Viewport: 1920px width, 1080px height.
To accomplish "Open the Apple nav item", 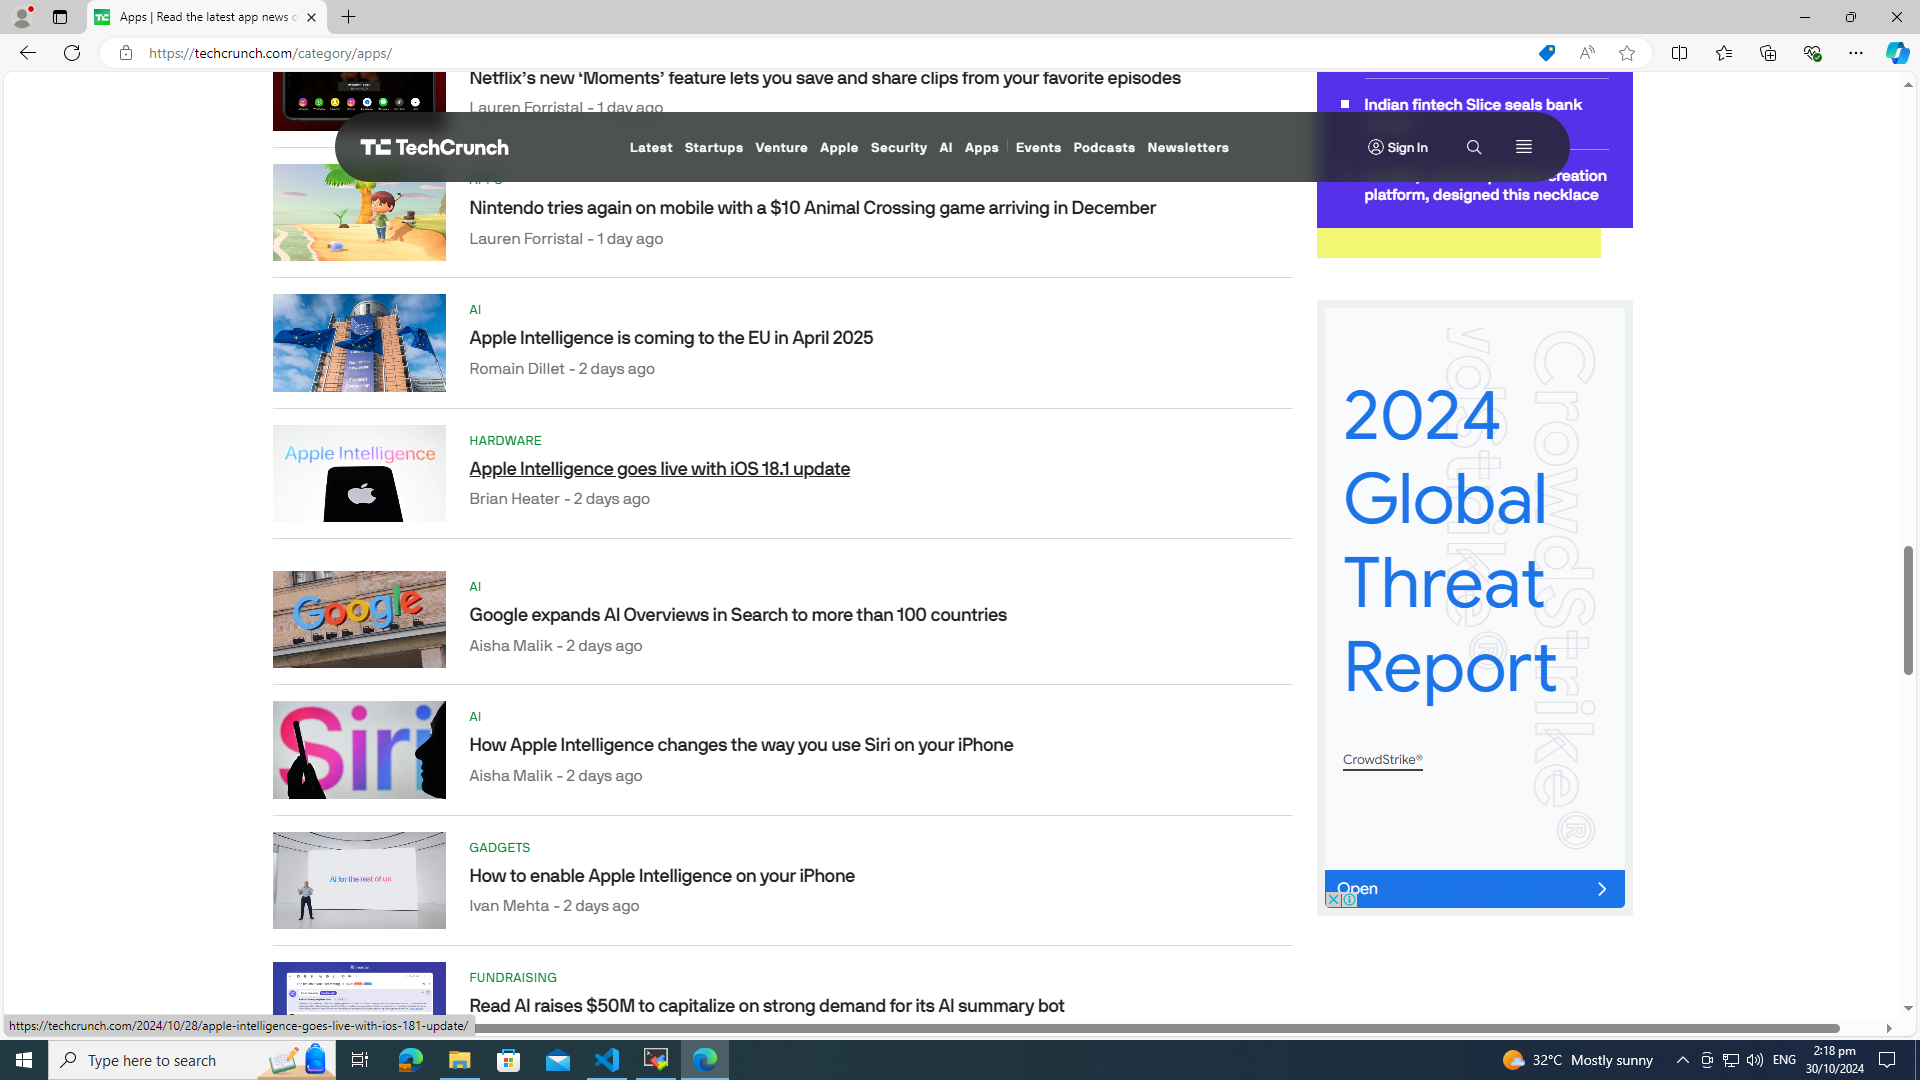I will point(839,148).
